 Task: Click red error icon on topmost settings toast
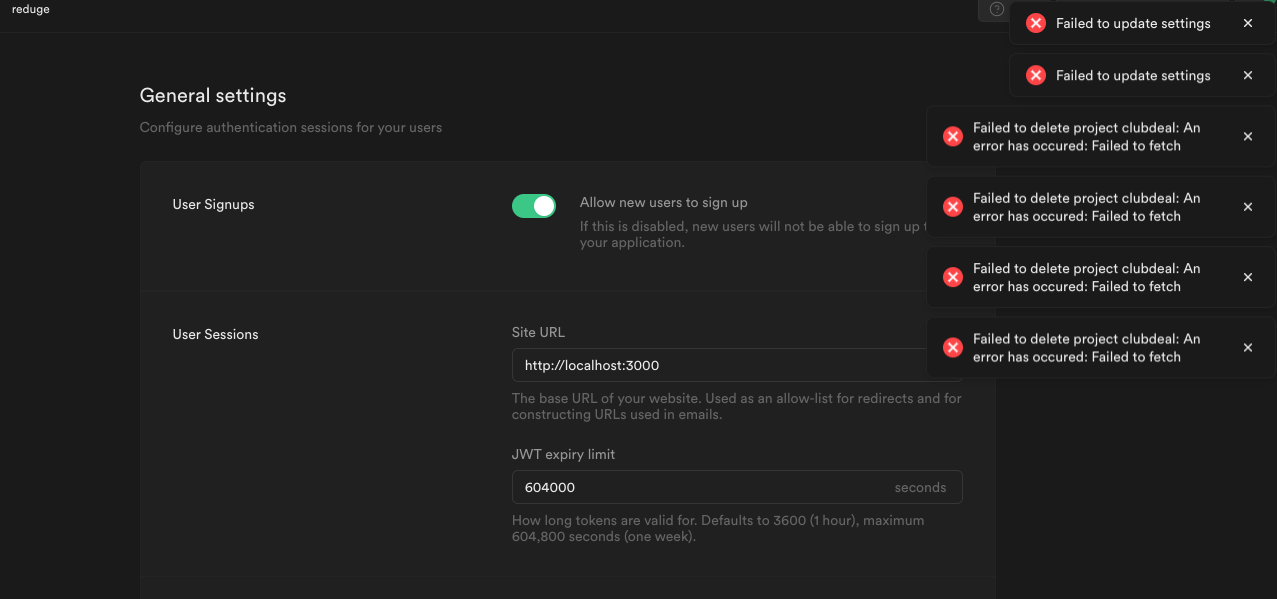point(1036,23)
